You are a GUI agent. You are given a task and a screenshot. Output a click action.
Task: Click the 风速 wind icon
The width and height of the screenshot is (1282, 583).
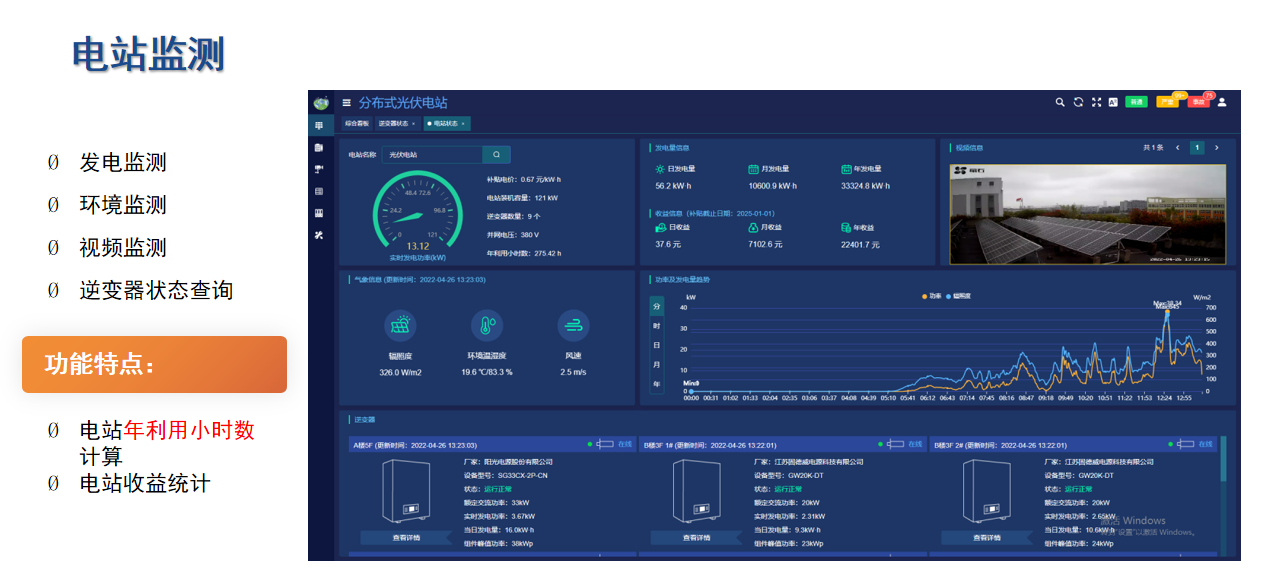573,325
